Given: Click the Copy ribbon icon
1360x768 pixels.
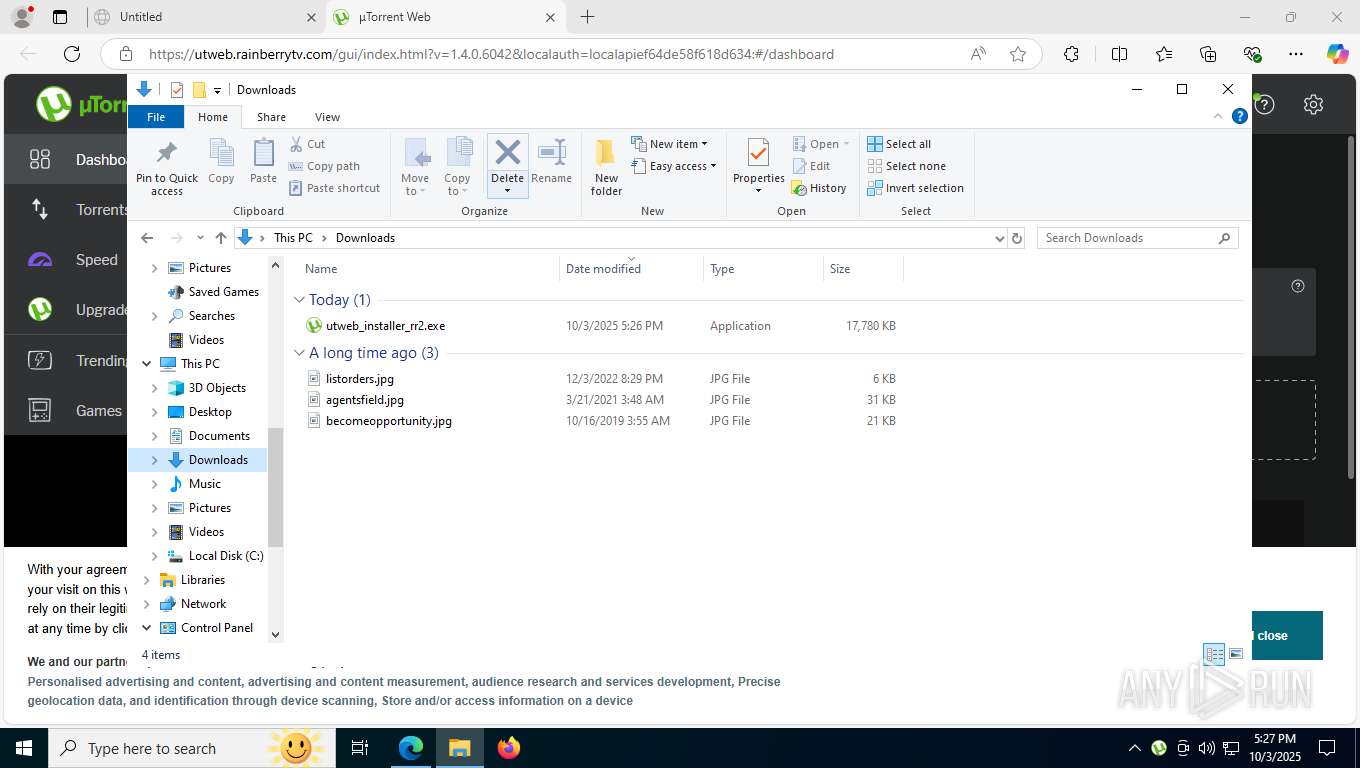Looking at the screenshot, I should (221, 153).
